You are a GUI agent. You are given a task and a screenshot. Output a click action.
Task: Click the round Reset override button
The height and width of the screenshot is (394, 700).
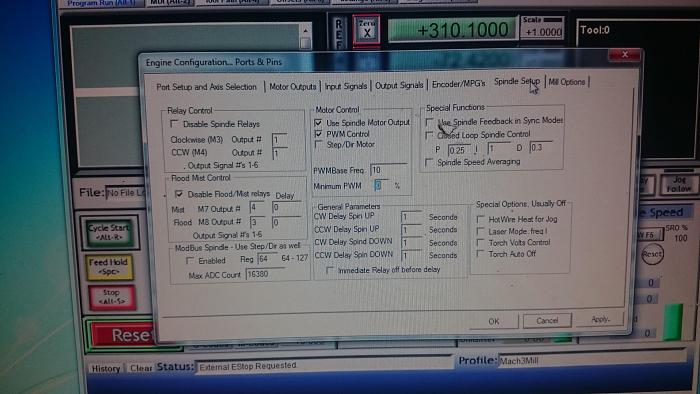click(x=652, y=254)
